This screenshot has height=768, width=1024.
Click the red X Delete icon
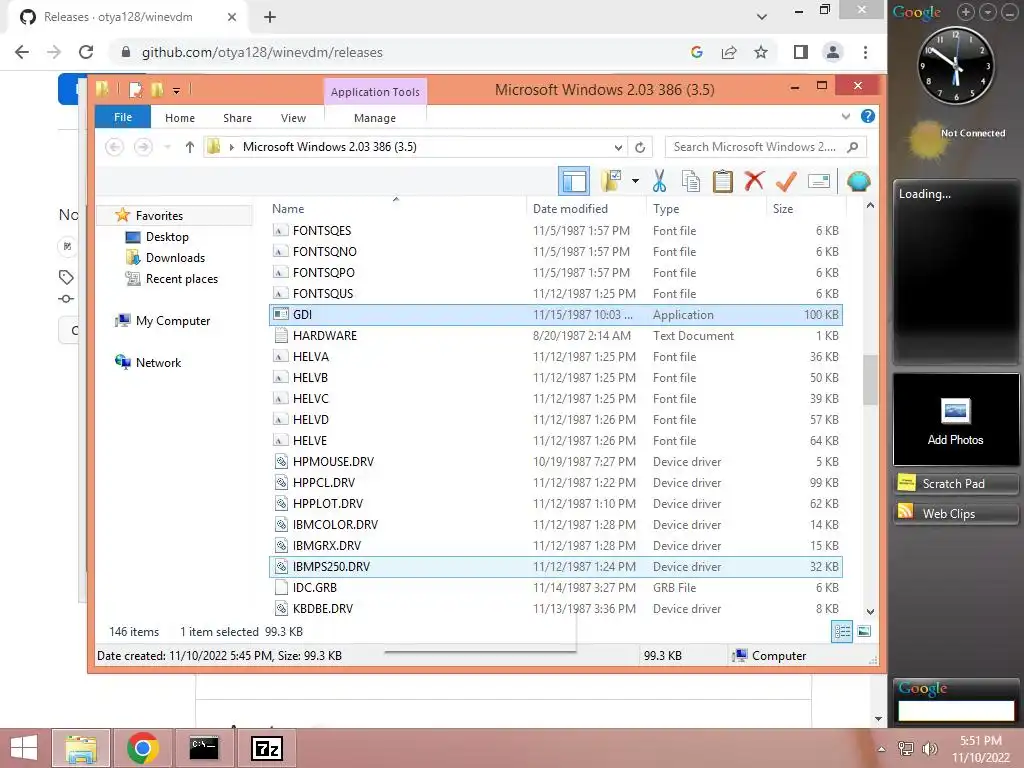tap(754, 181)
